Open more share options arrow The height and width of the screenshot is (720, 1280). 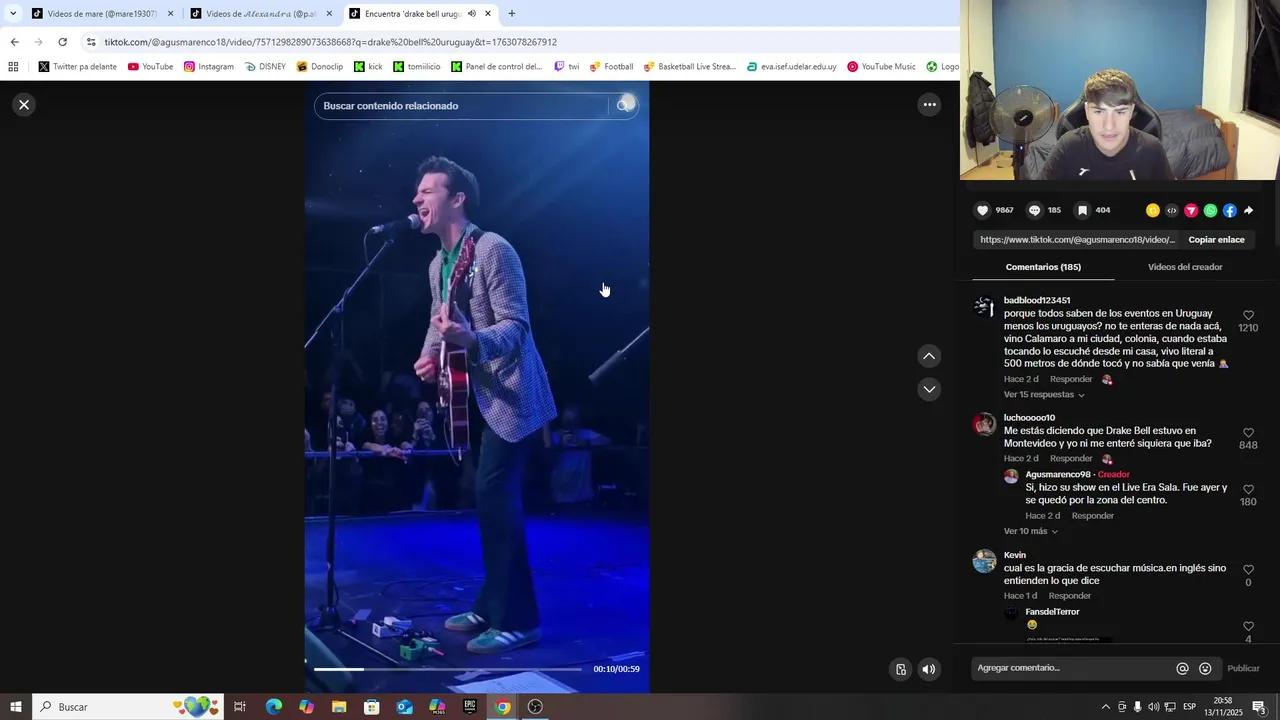1248,210
